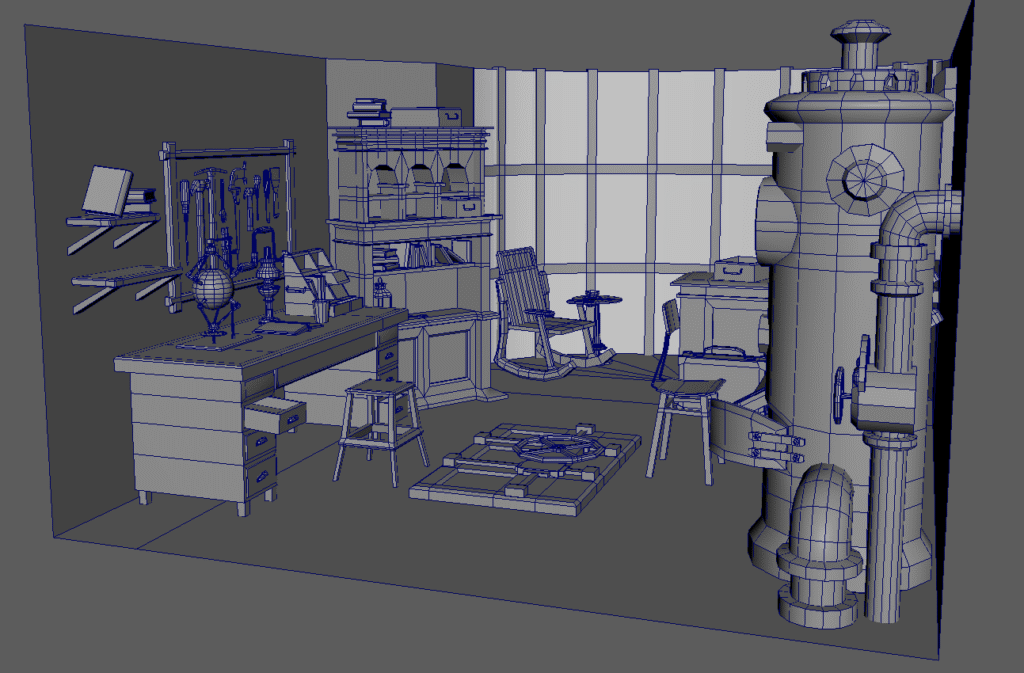Click the lower empty wall shelf

[118, 277]
